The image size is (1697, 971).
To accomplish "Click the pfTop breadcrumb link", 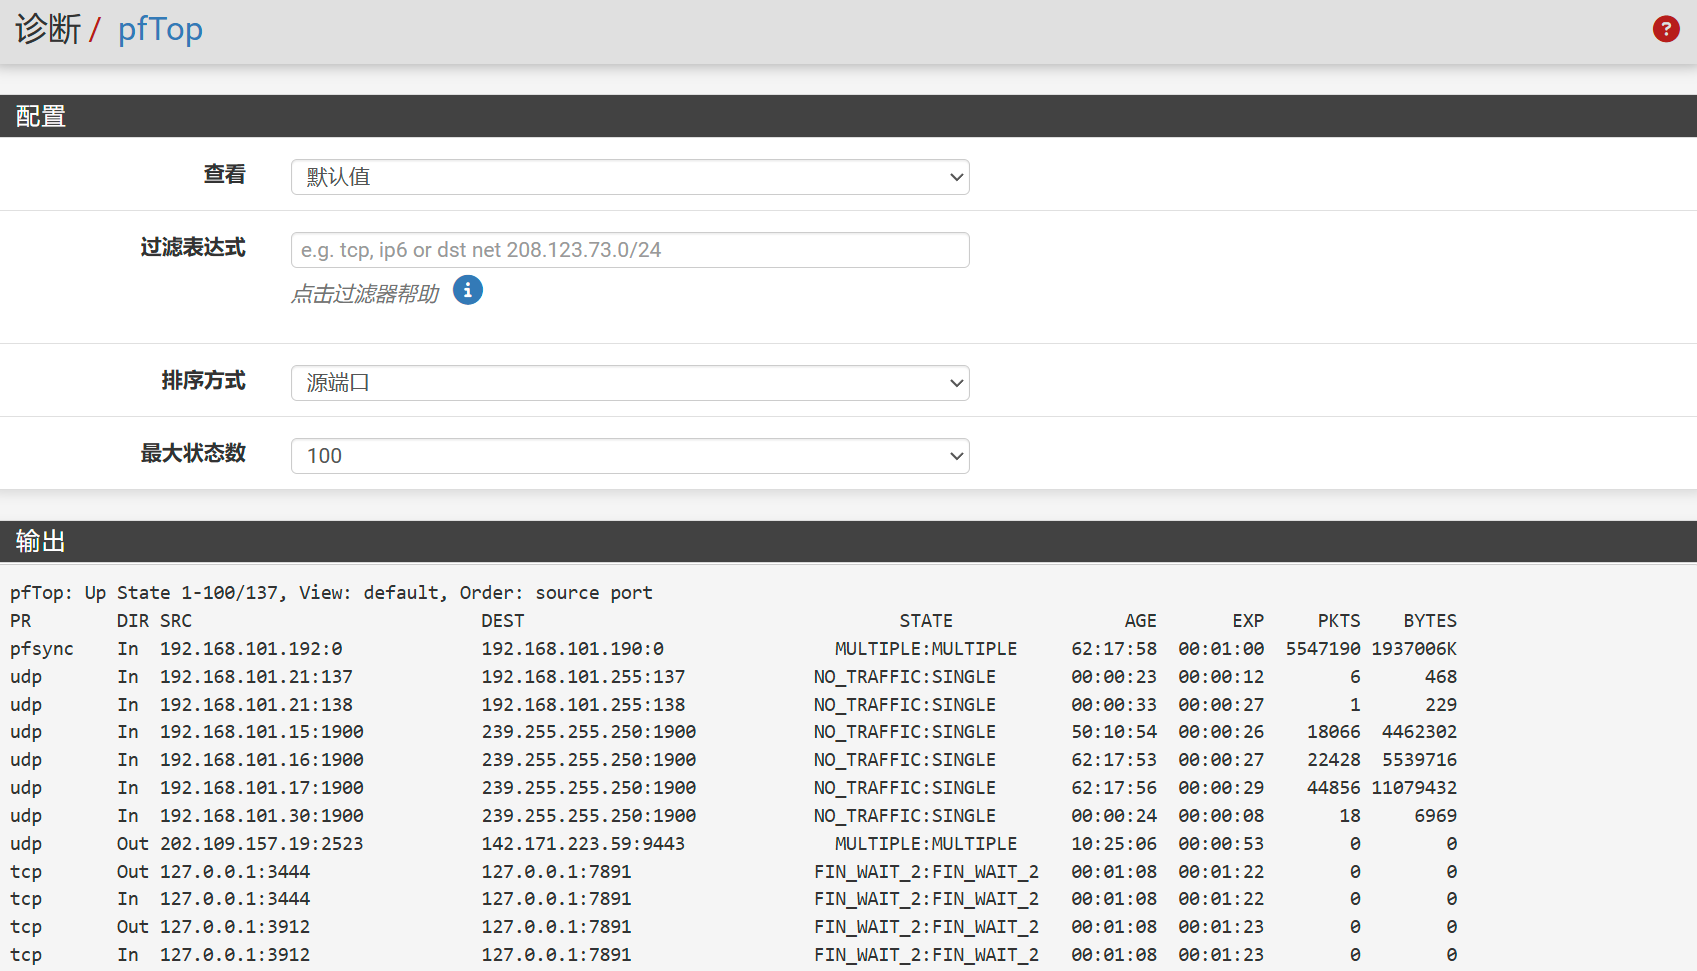I will tap(160, 29).
